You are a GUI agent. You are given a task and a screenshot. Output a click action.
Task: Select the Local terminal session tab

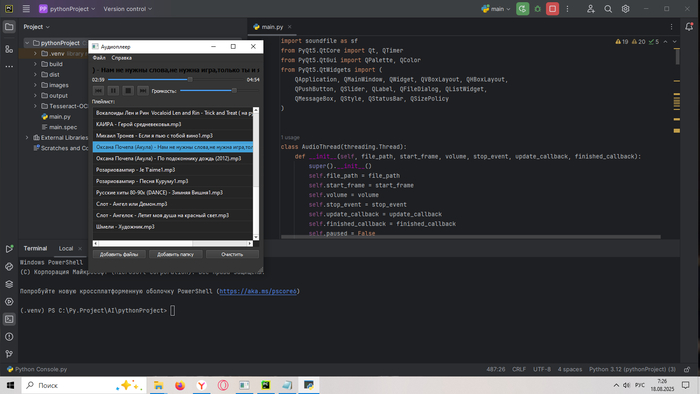pos(66,249)
